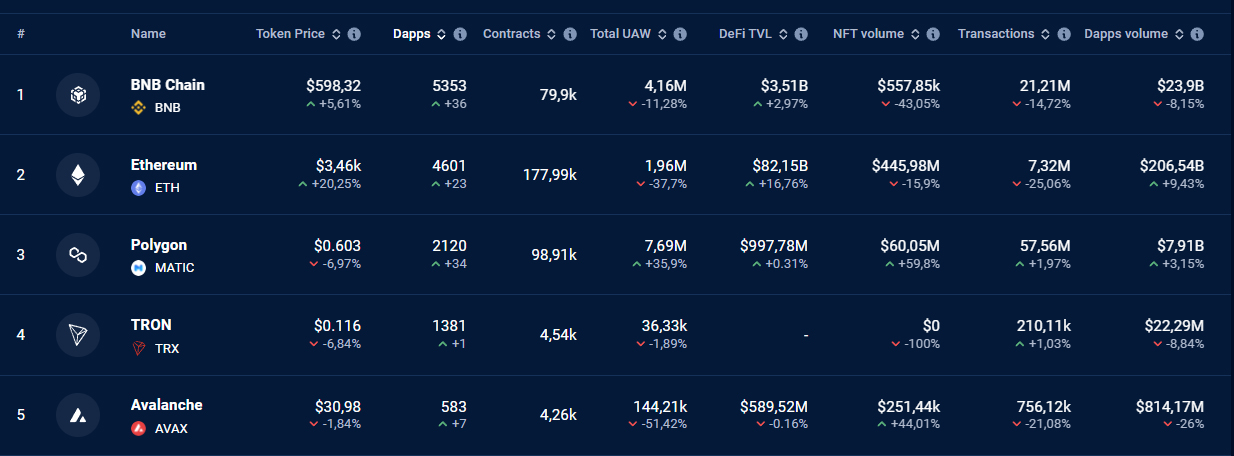Screen dimensions: 1234x456
Task: Click the small BNB token icon
Action: (x=139, y=108)
